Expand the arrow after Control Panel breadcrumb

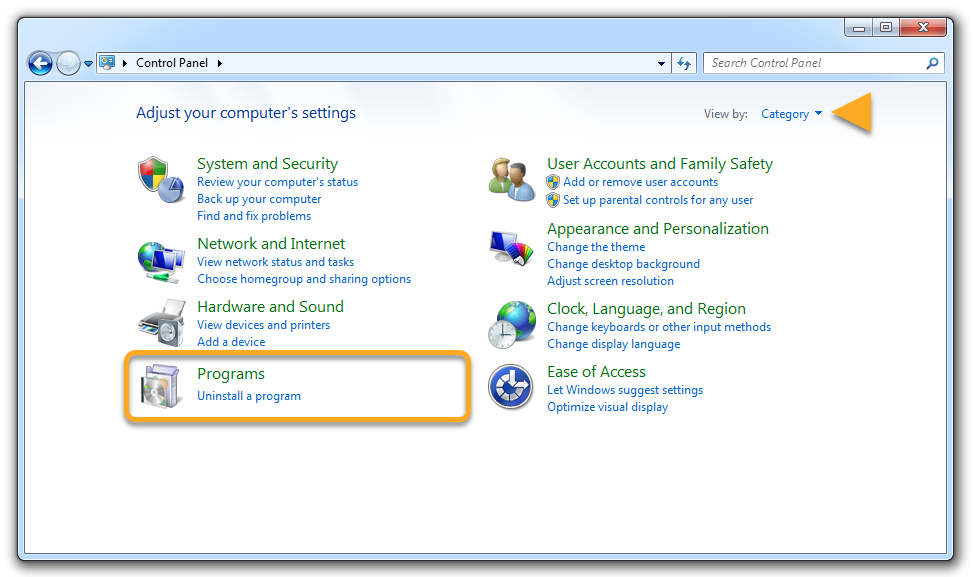[220, 63]
